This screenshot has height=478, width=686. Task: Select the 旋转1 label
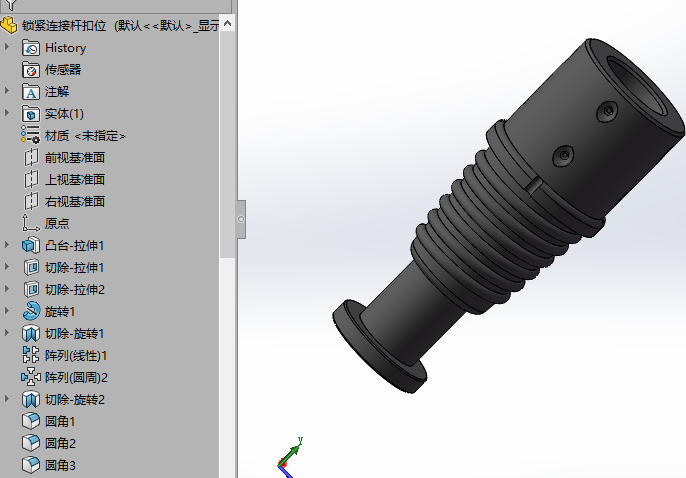click(x=60, y=311)
